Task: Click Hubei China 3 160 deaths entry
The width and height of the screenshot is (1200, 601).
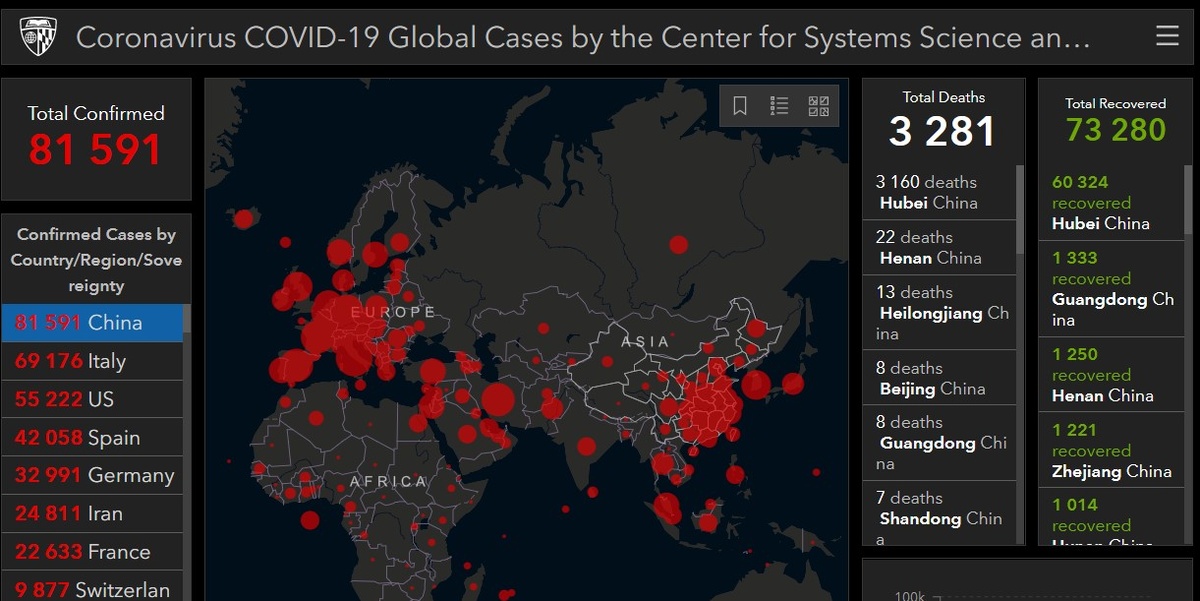Action: point(939,192)
